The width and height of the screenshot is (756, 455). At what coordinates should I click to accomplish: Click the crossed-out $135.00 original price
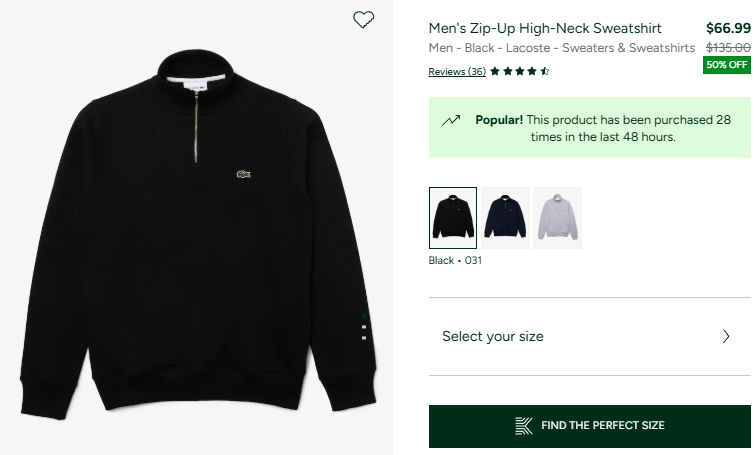pos(728,47)
